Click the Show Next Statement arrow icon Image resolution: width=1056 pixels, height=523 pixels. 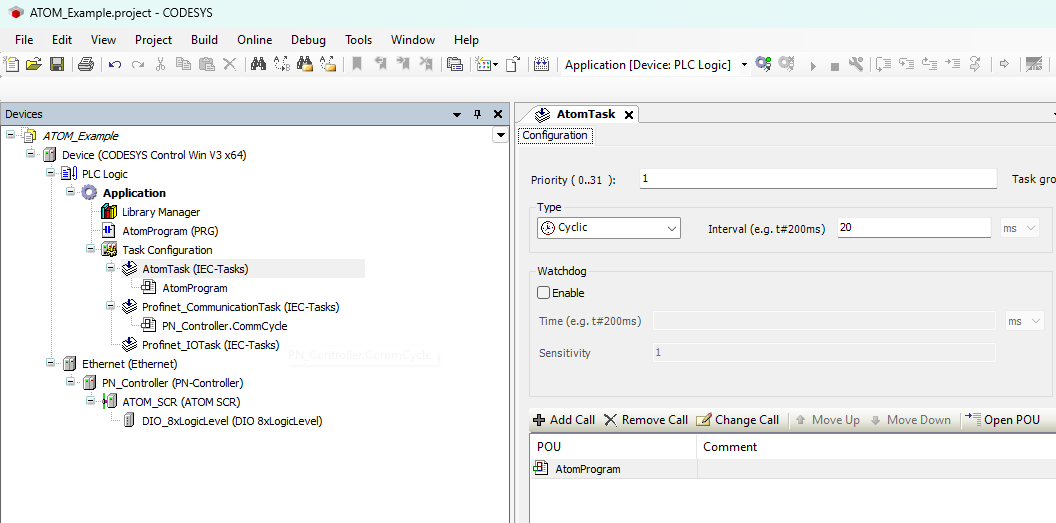click(1004, 65)
